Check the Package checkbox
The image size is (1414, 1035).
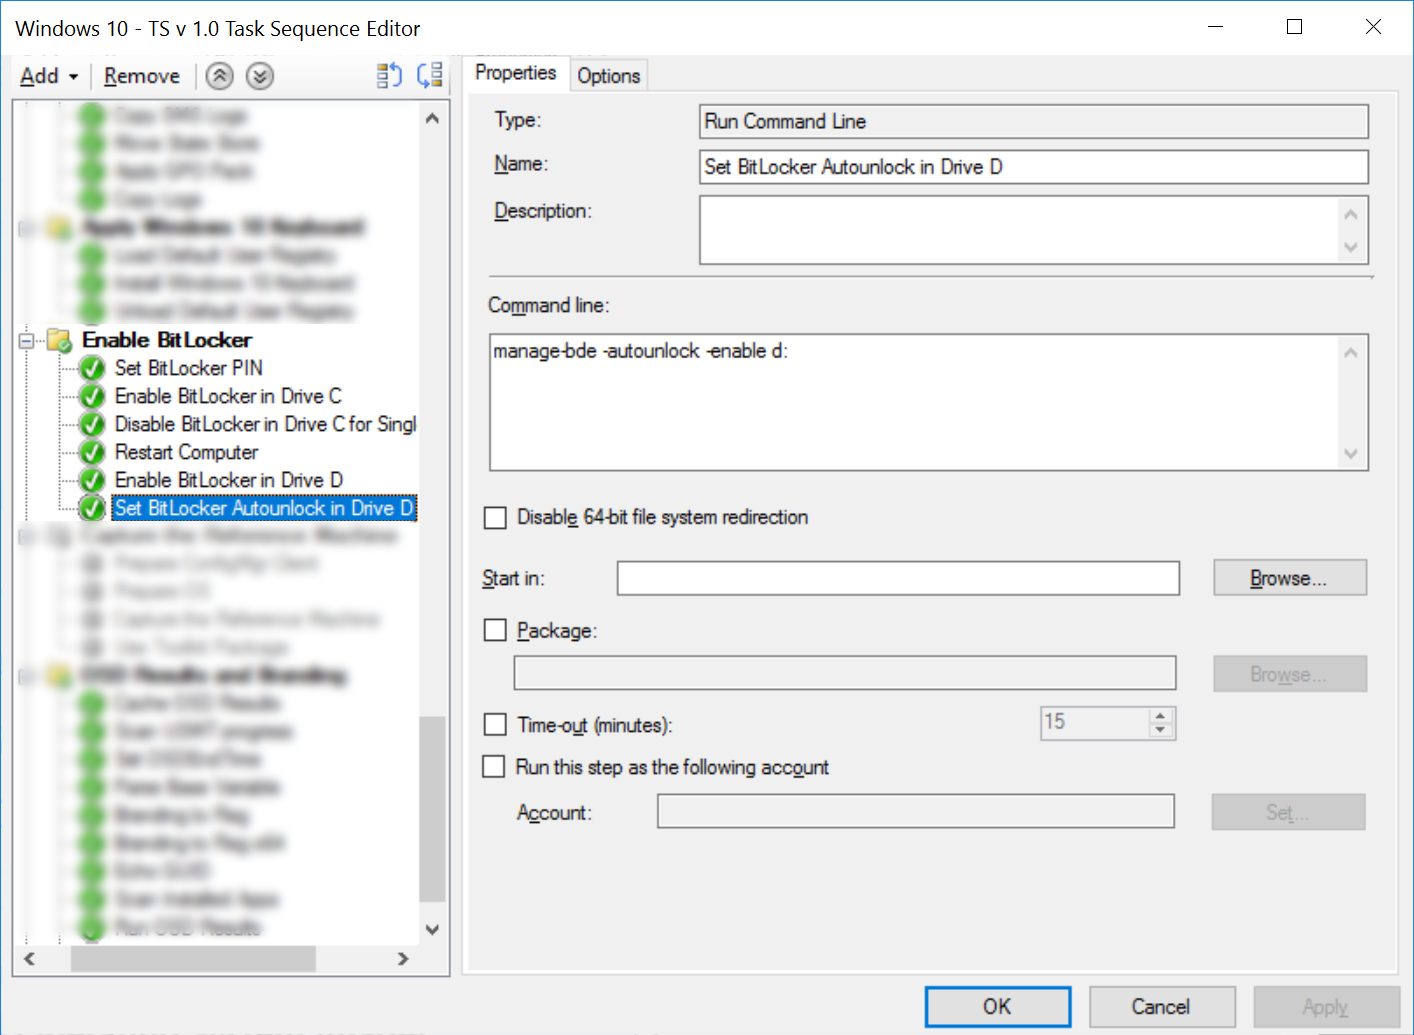[x=496, y=630]
